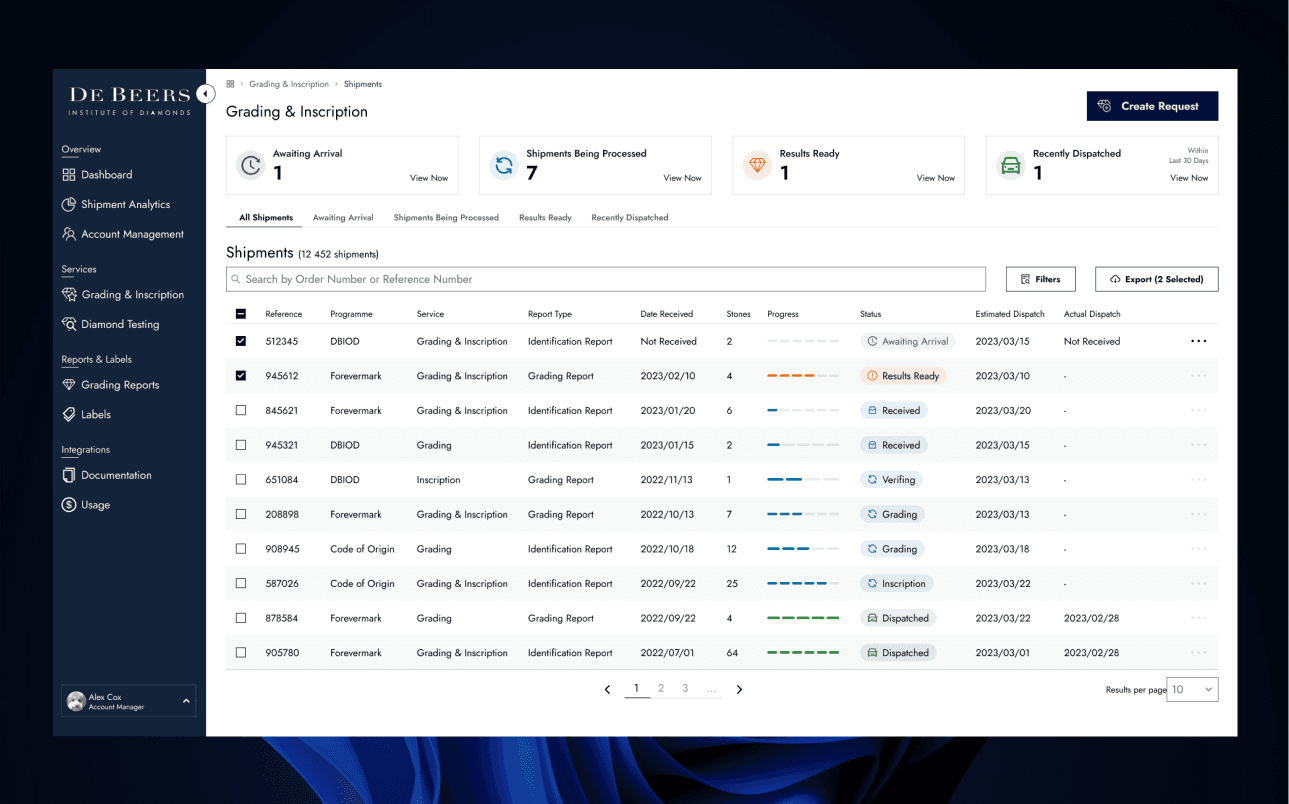Open row actions menu for reference 512345
Image resolution: width=1289 pixels, height=804 pixels.
pyautogui.click(x=1199, y=341)
